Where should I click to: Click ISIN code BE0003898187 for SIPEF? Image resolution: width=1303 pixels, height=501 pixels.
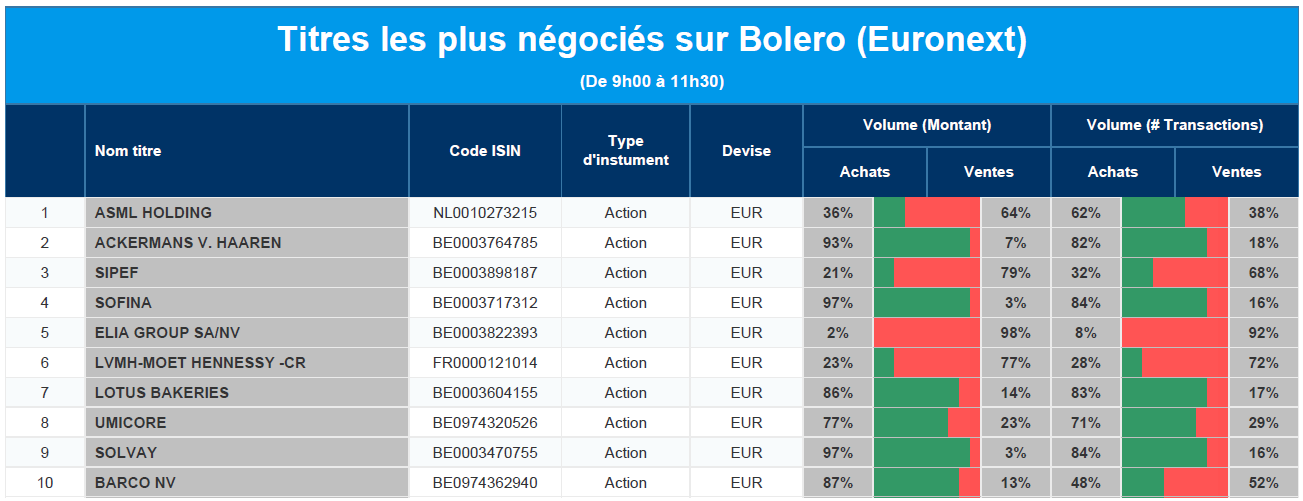(x=485, y=273)
